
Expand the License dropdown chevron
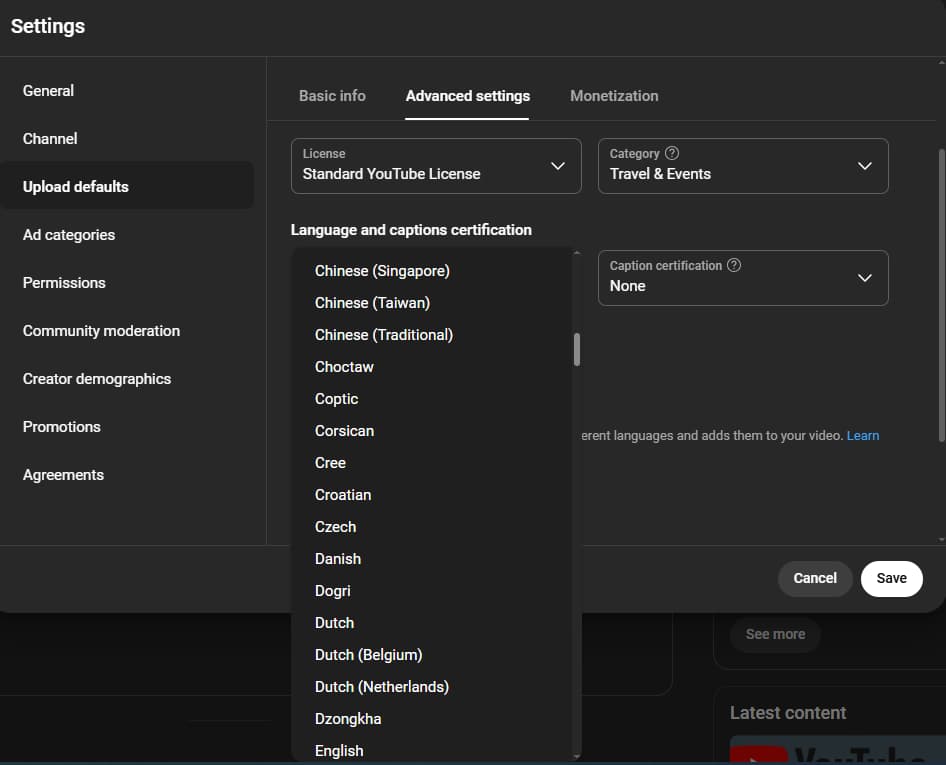click(x=558, y=166)
